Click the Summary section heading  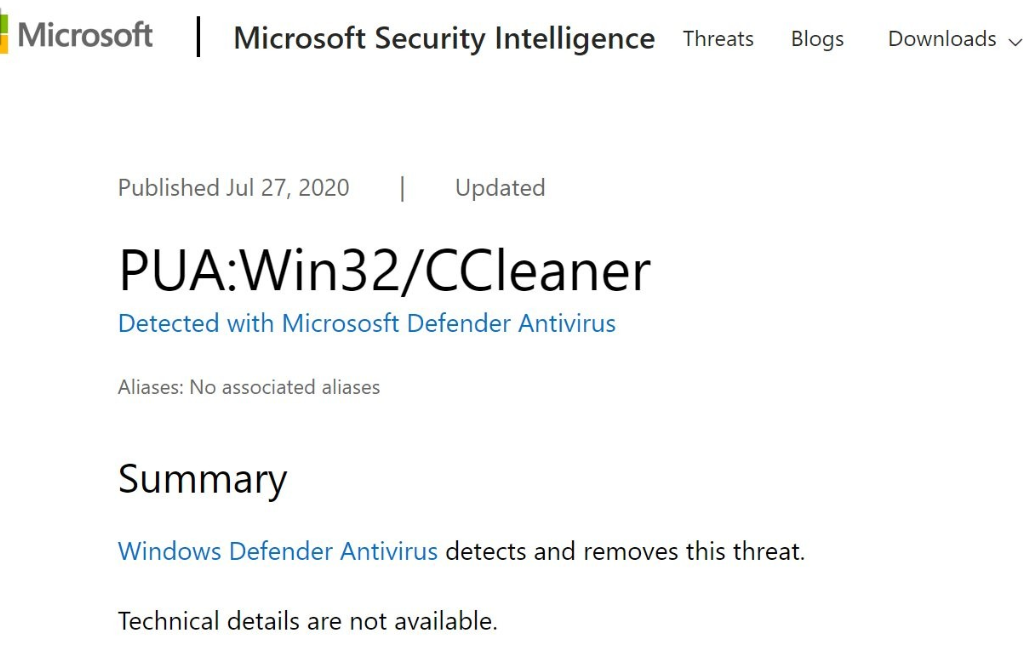202,480
